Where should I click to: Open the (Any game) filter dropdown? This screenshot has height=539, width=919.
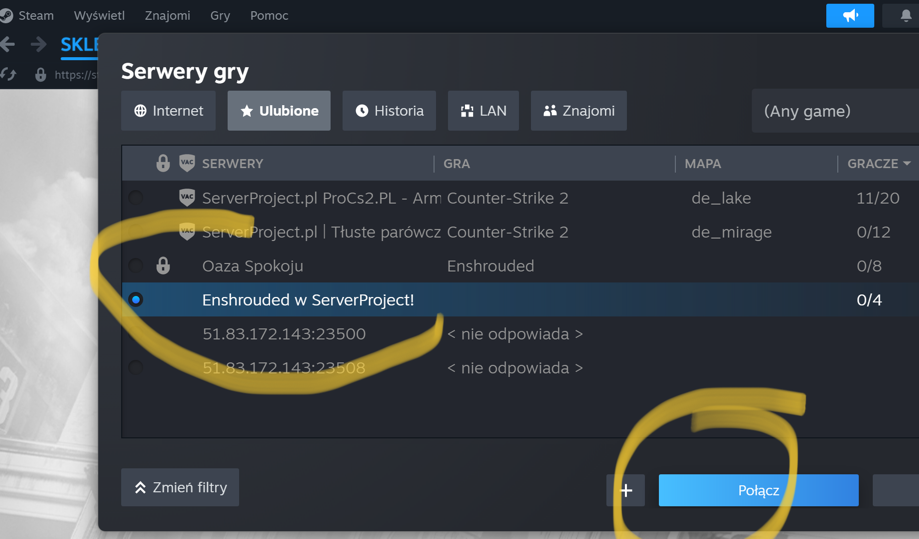click(x=834, y=111)
